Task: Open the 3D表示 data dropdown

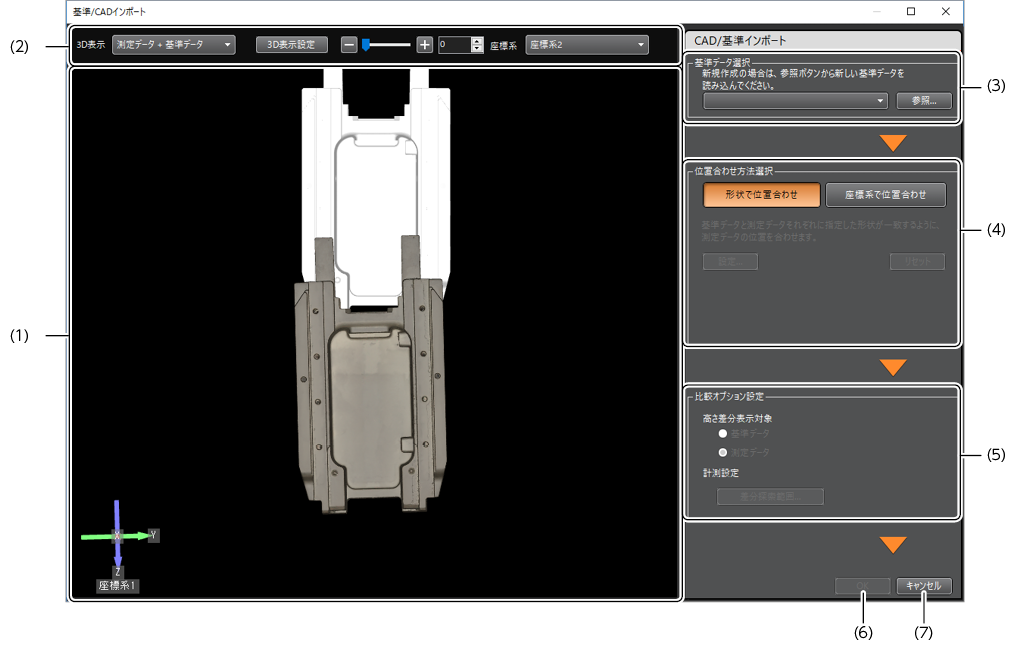Action: tap(173, 45)
